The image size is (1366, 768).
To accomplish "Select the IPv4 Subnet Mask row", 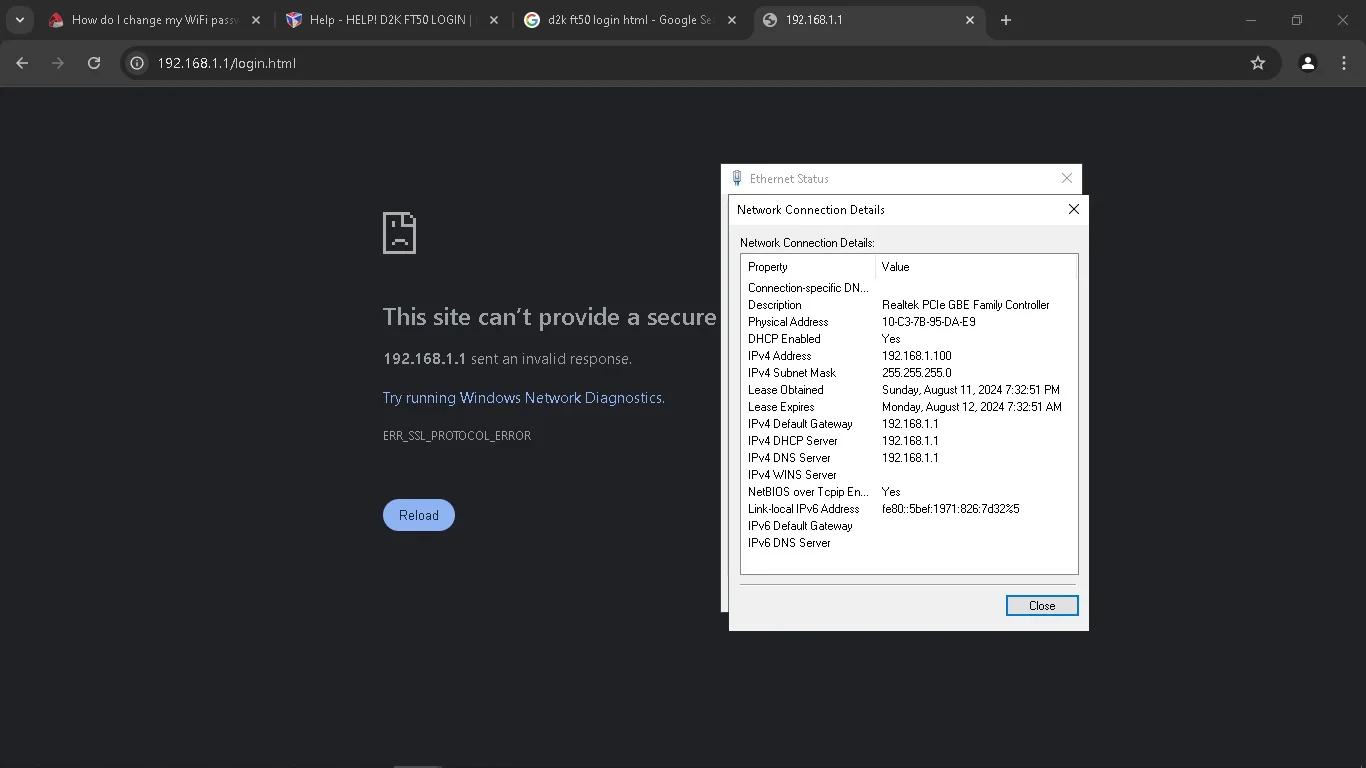I will tap(909, 373).
